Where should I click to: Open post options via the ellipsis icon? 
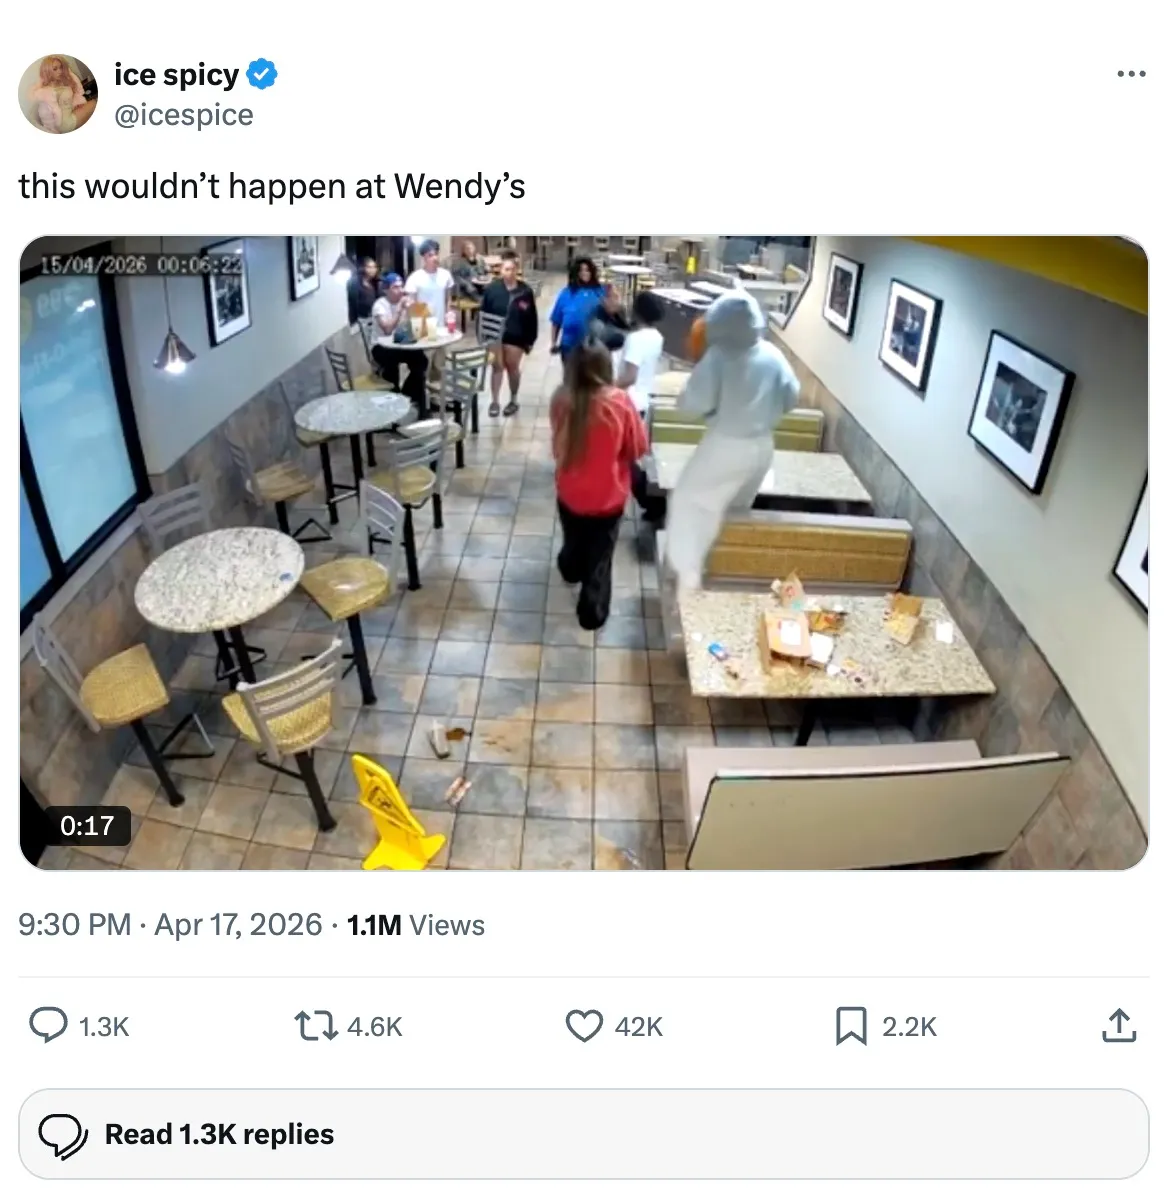[x=1129, y=74]
